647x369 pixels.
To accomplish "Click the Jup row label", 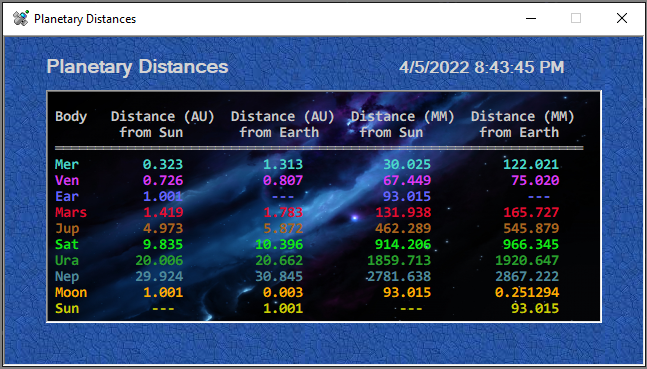I will click(67, 229).
